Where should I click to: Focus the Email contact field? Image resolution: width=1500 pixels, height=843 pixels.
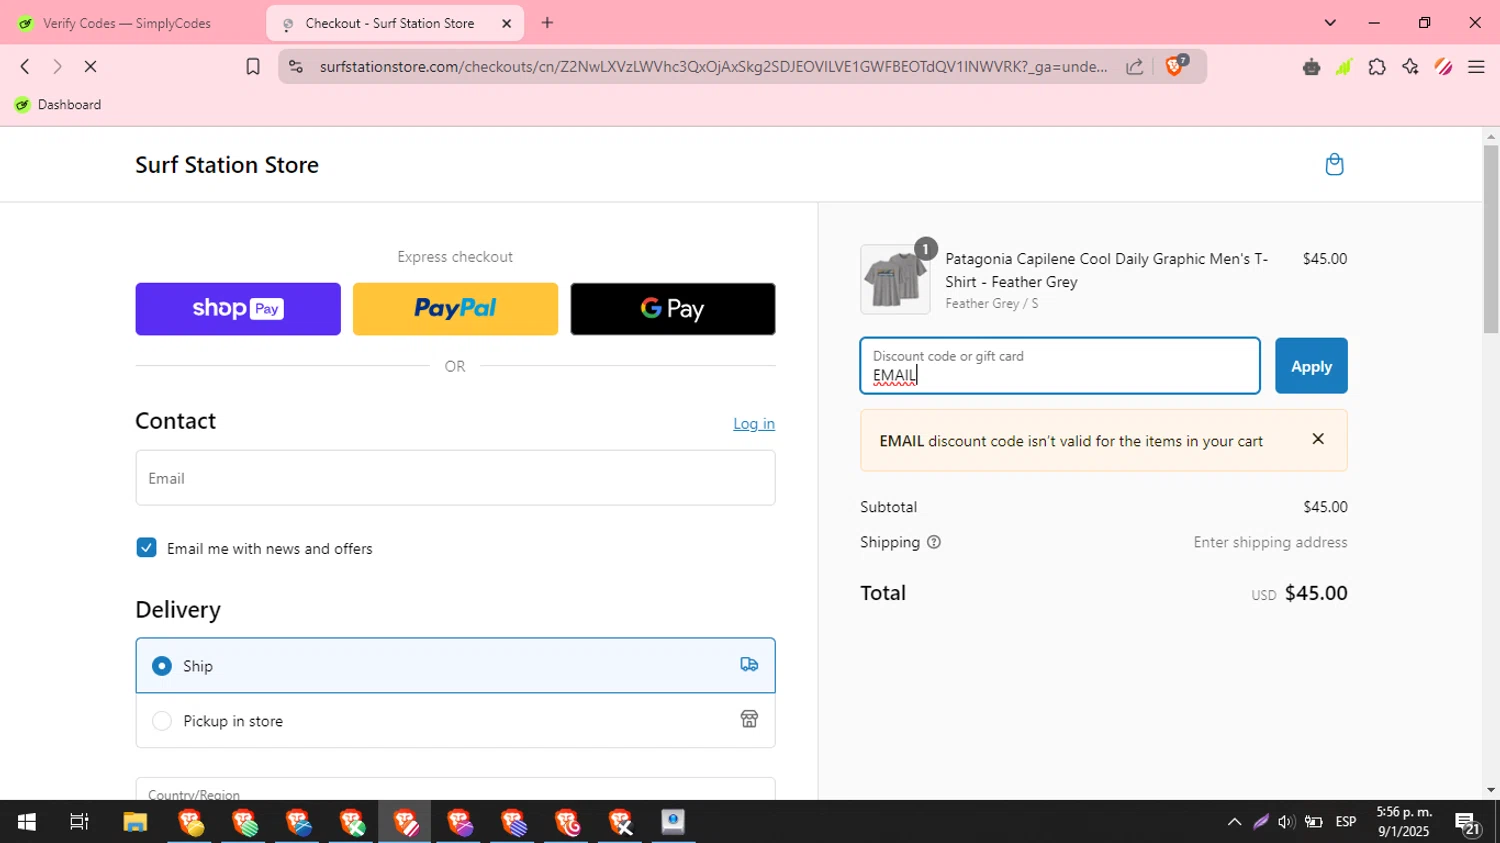(x=455, y=478)
